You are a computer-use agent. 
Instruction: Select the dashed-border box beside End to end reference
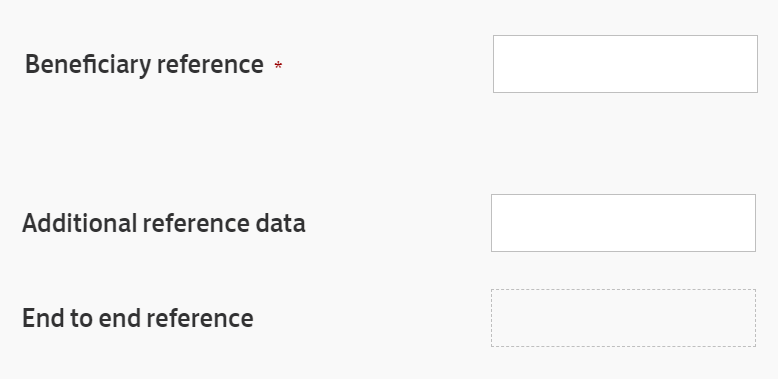[623, 318]
